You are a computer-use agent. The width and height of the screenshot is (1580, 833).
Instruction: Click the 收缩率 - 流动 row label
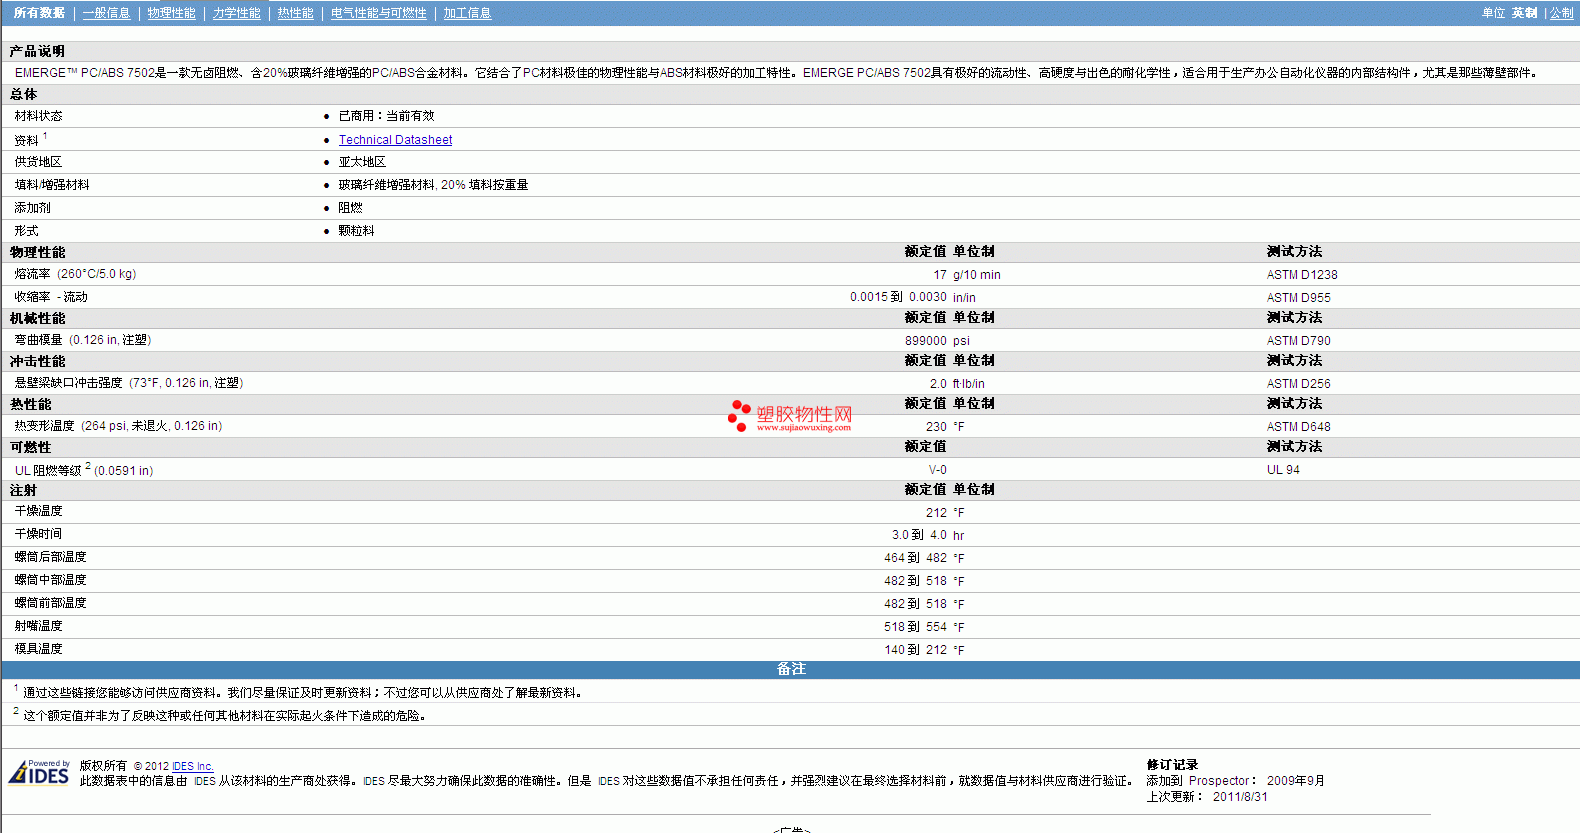coord(51,297)
